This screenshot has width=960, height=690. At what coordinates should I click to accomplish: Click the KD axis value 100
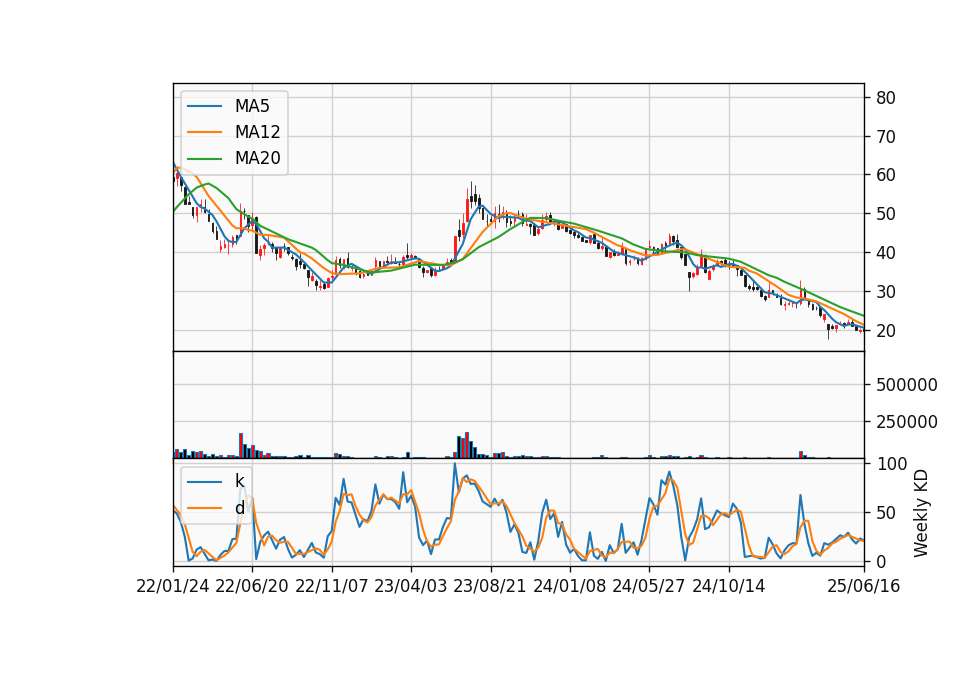(891, 463)
